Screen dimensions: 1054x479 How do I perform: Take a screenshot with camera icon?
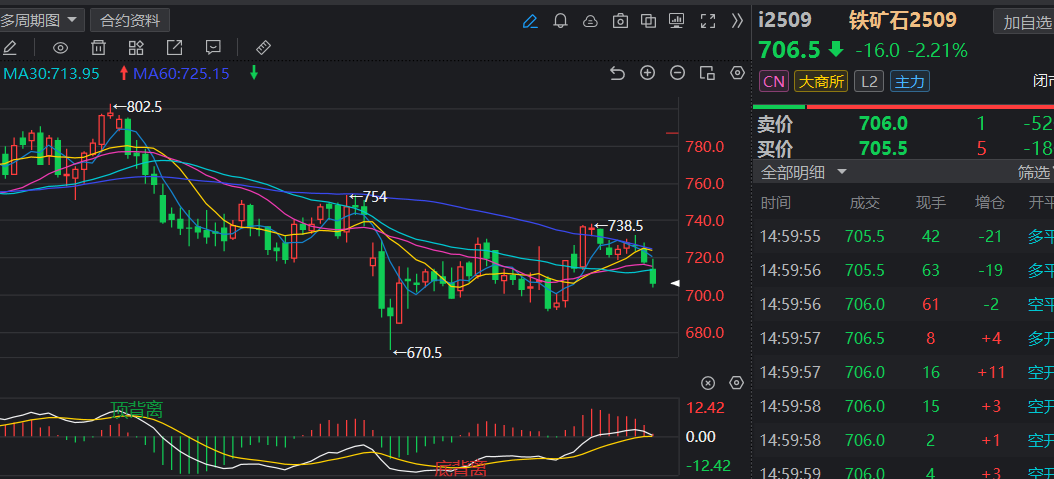(x=620, y=21)
